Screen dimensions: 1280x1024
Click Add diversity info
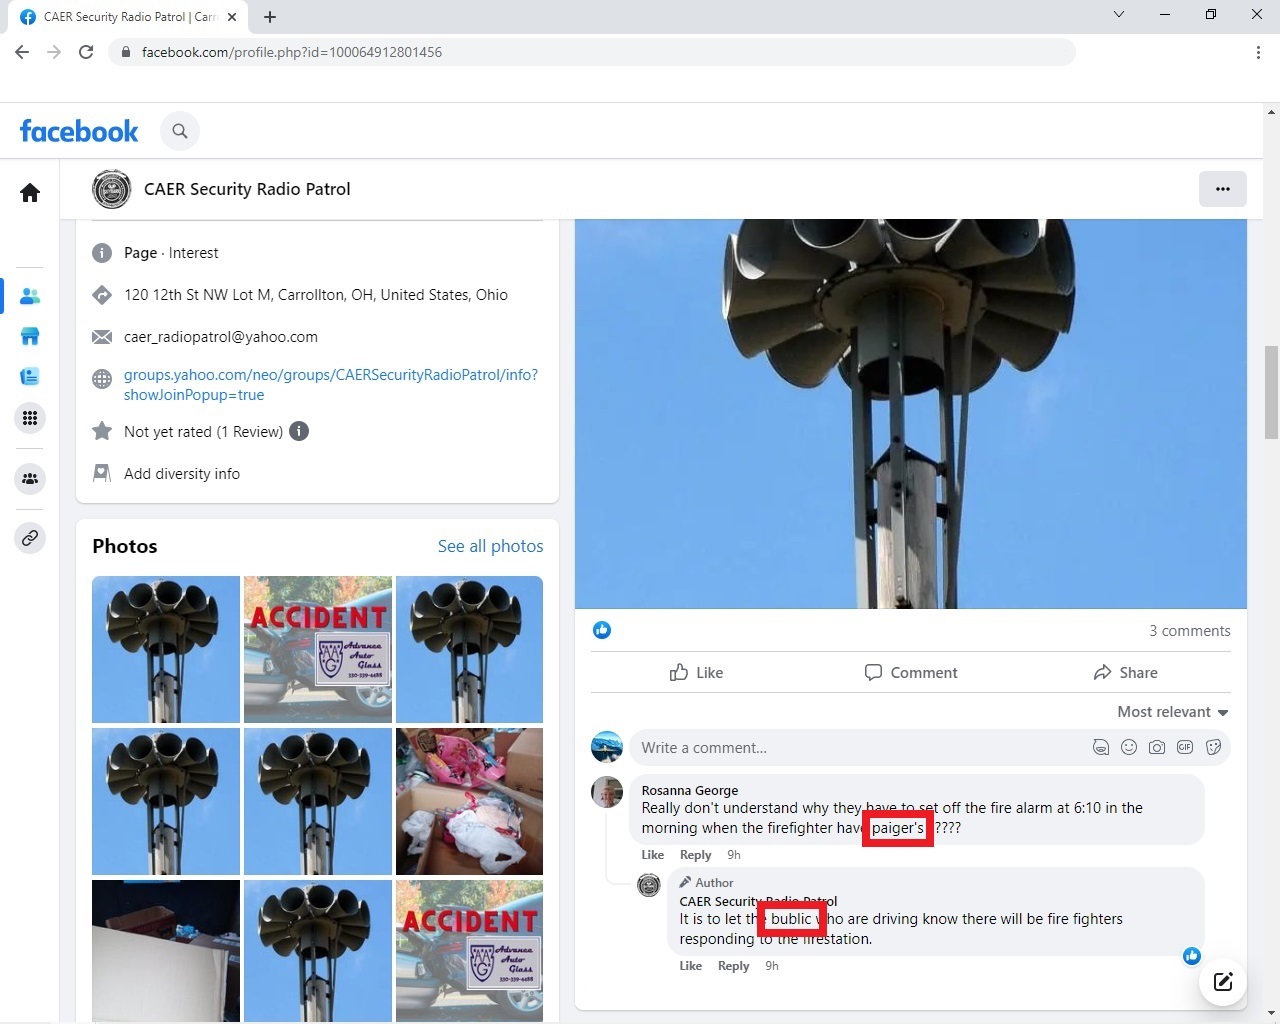[x=182, y=474]
